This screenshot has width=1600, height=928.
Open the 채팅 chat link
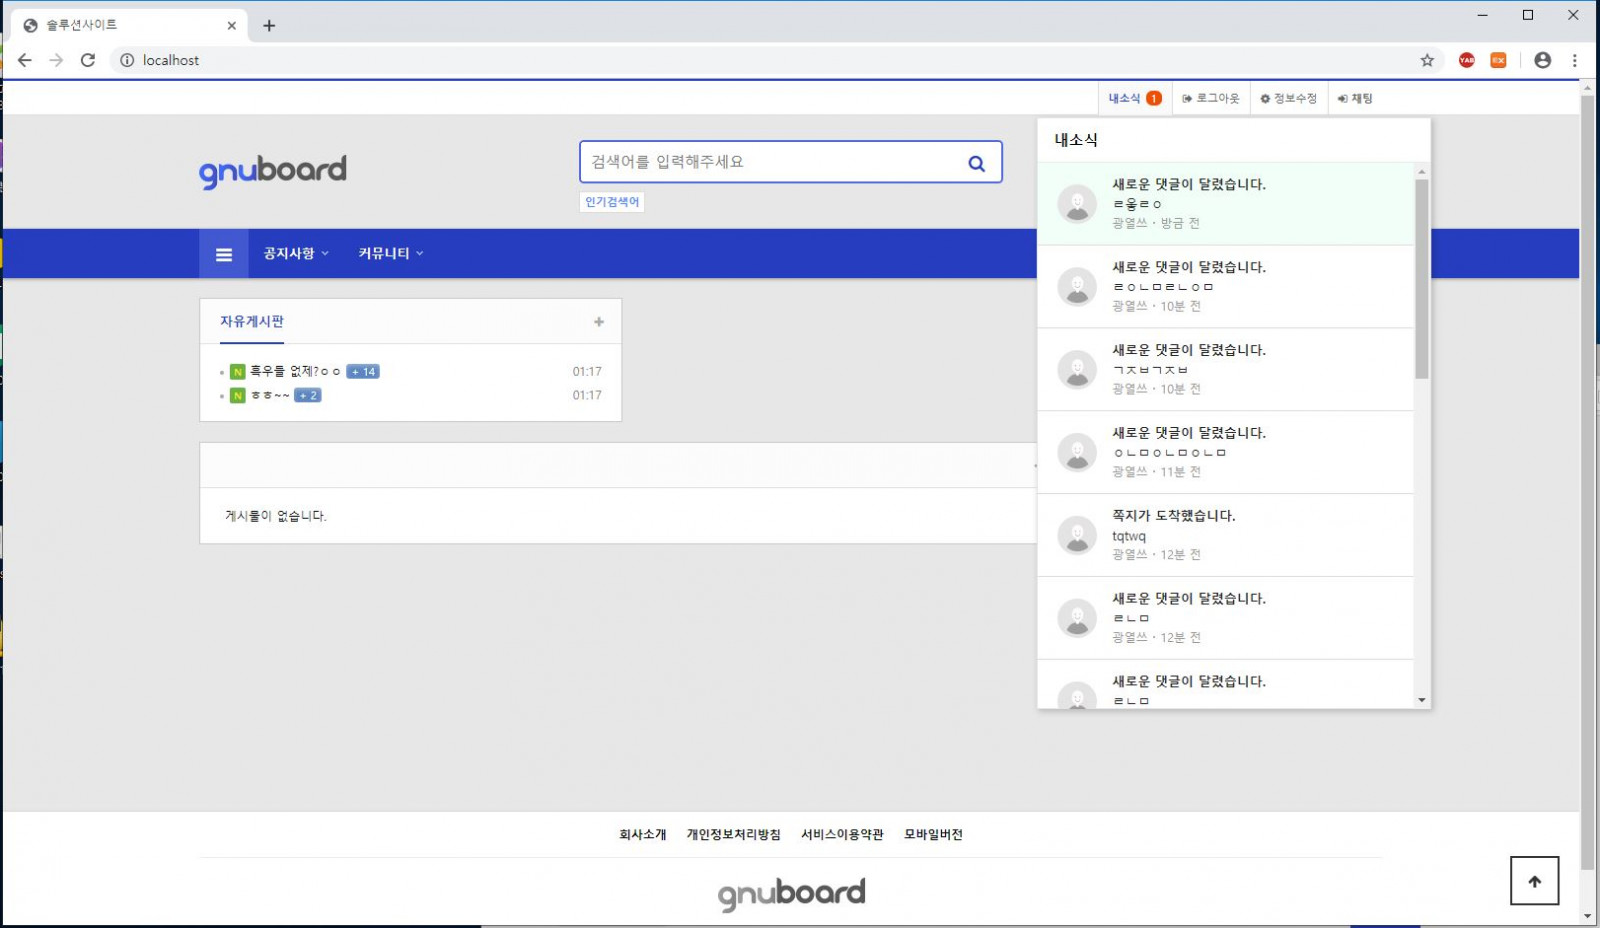click(x=1355, y=98)
